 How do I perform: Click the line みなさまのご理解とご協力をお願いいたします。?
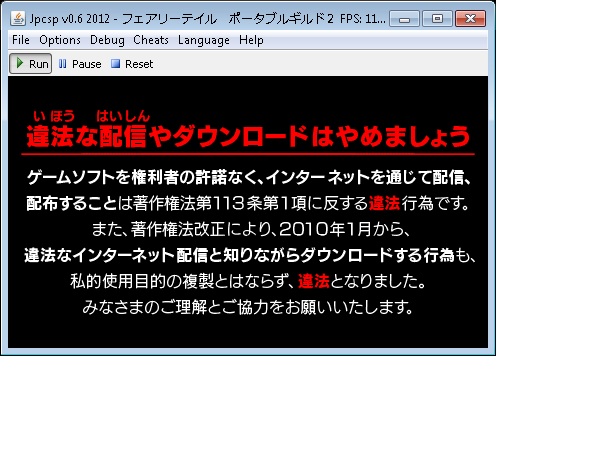[247, 307]
